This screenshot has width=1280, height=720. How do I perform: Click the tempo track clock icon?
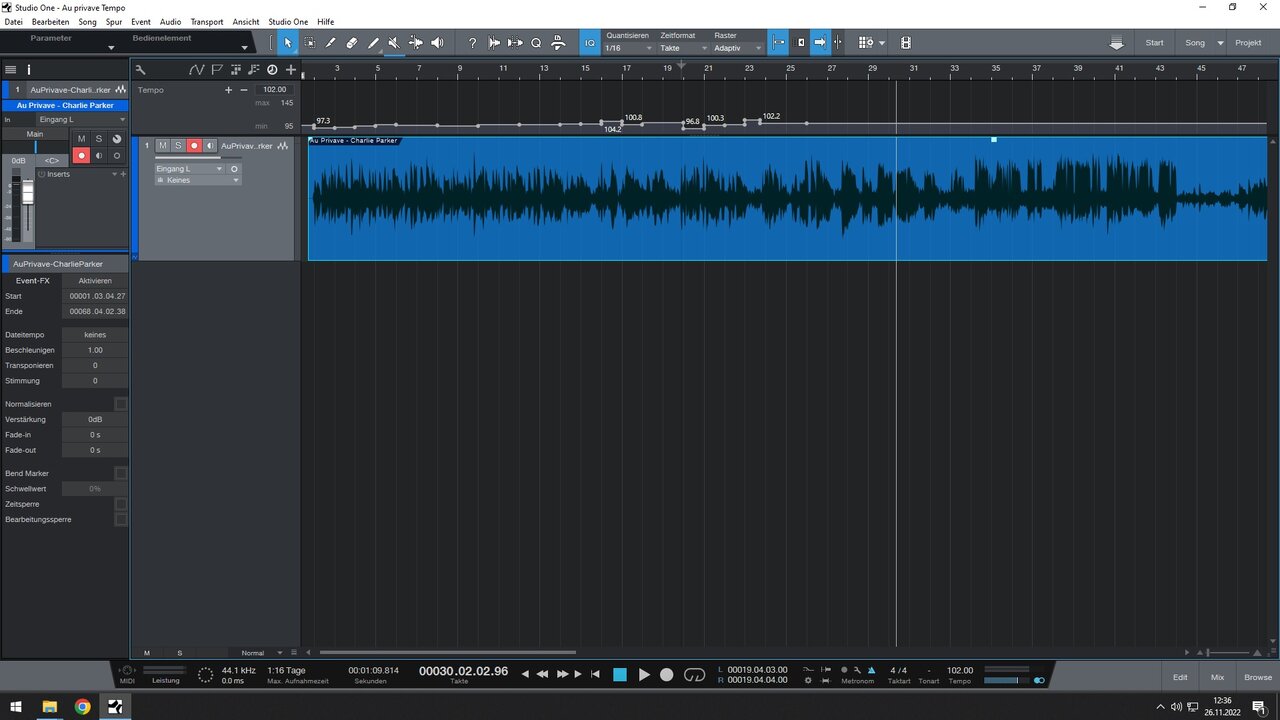(x=272, y=69)
